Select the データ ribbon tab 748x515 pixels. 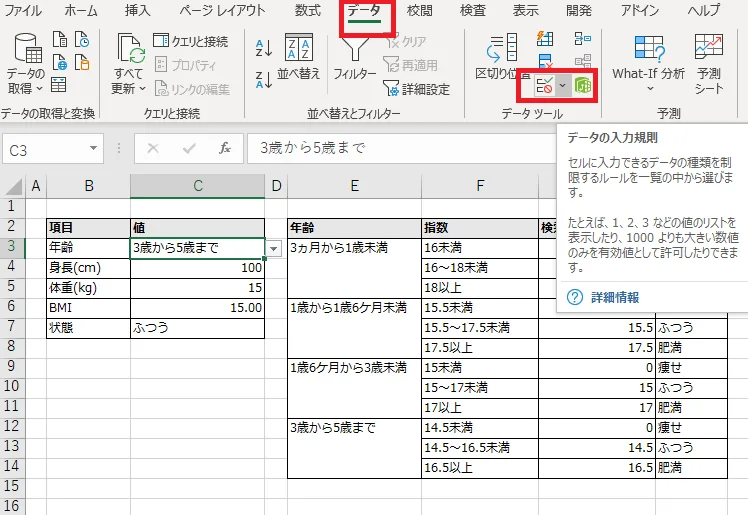click(x=364, y=10)
